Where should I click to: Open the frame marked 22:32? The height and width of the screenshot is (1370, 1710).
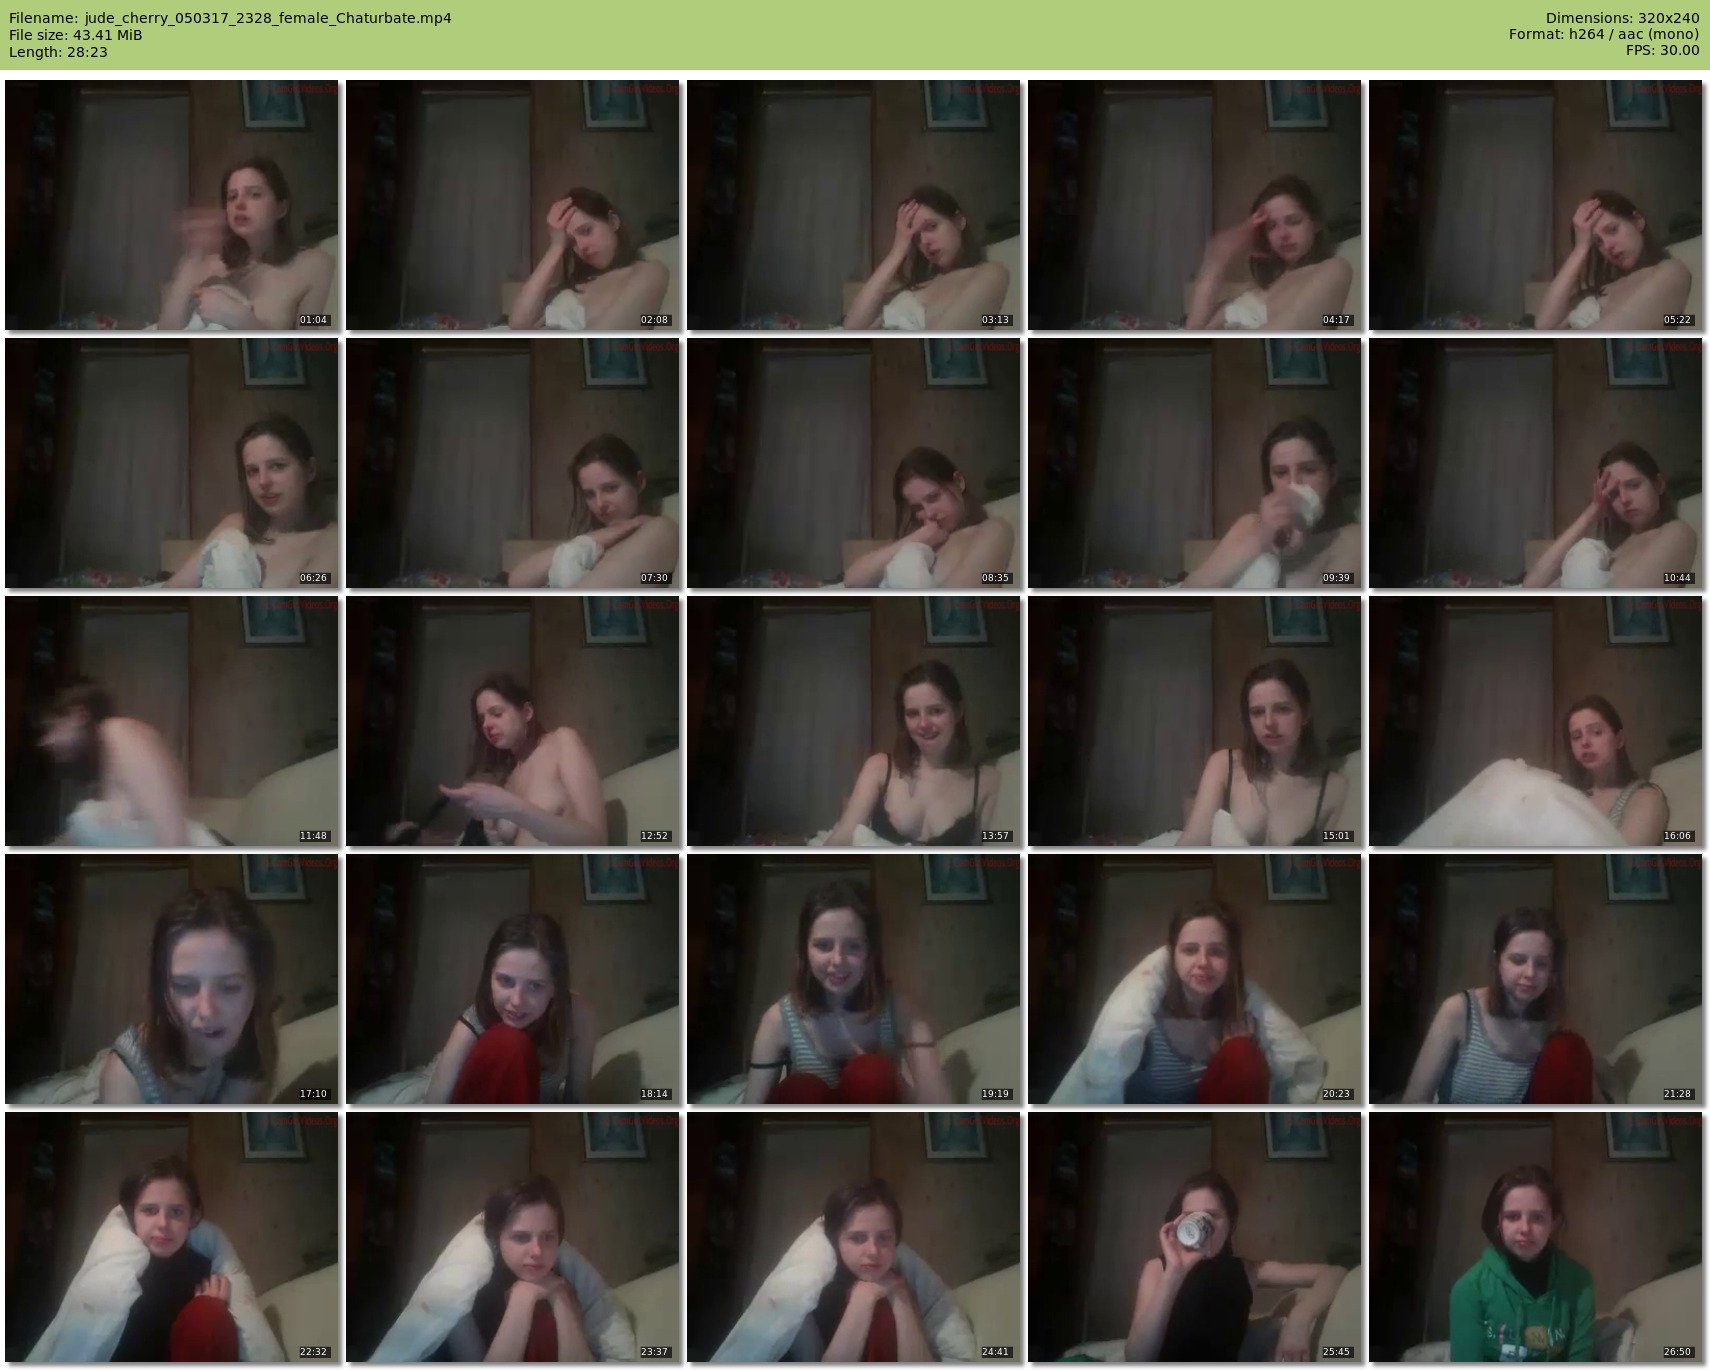pos(172,1237)
